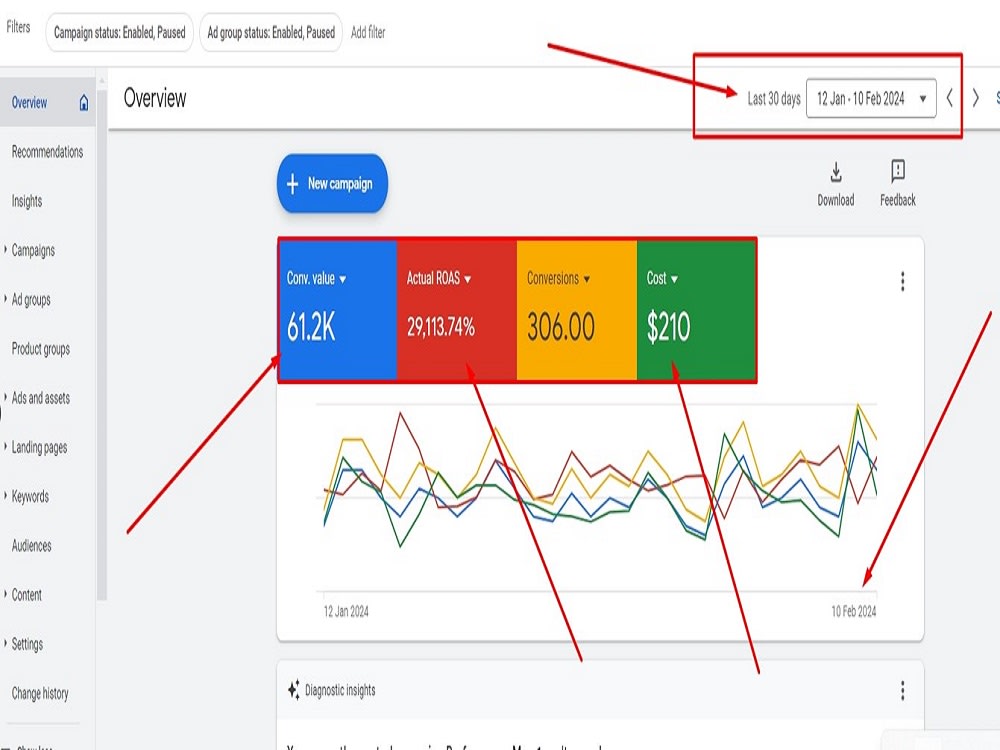
Task: Click the 12 Jan 2024 chart axis label
Action: point(346,612)
